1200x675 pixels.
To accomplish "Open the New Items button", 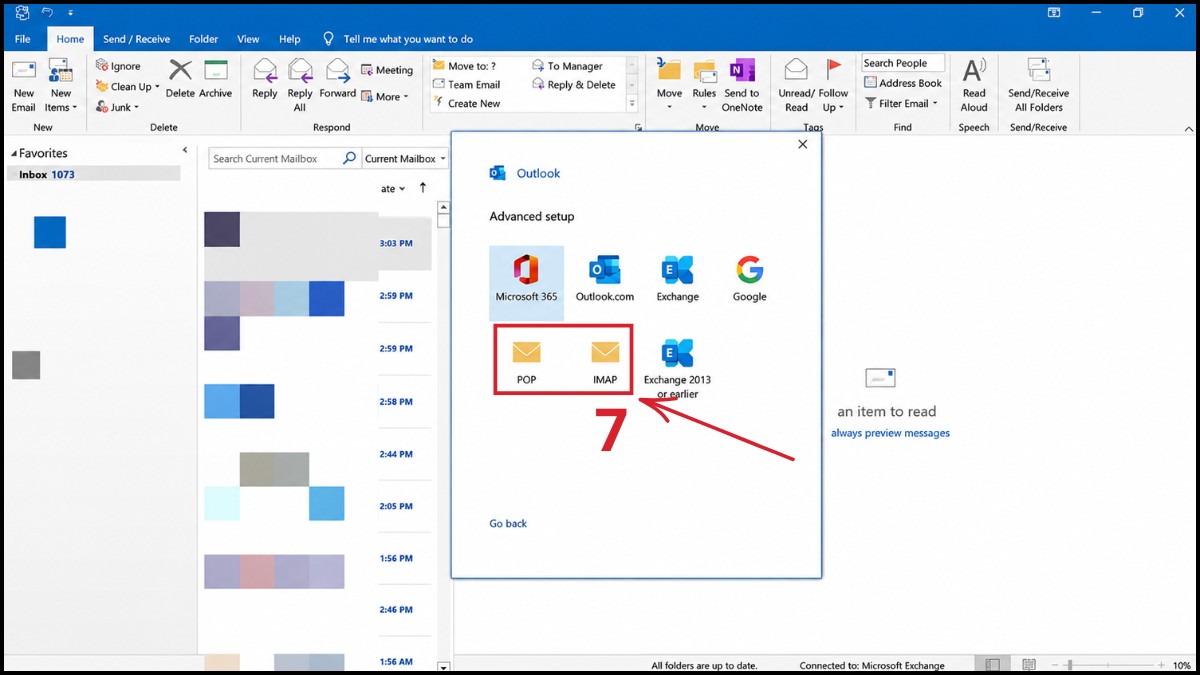I will [60, 86].
